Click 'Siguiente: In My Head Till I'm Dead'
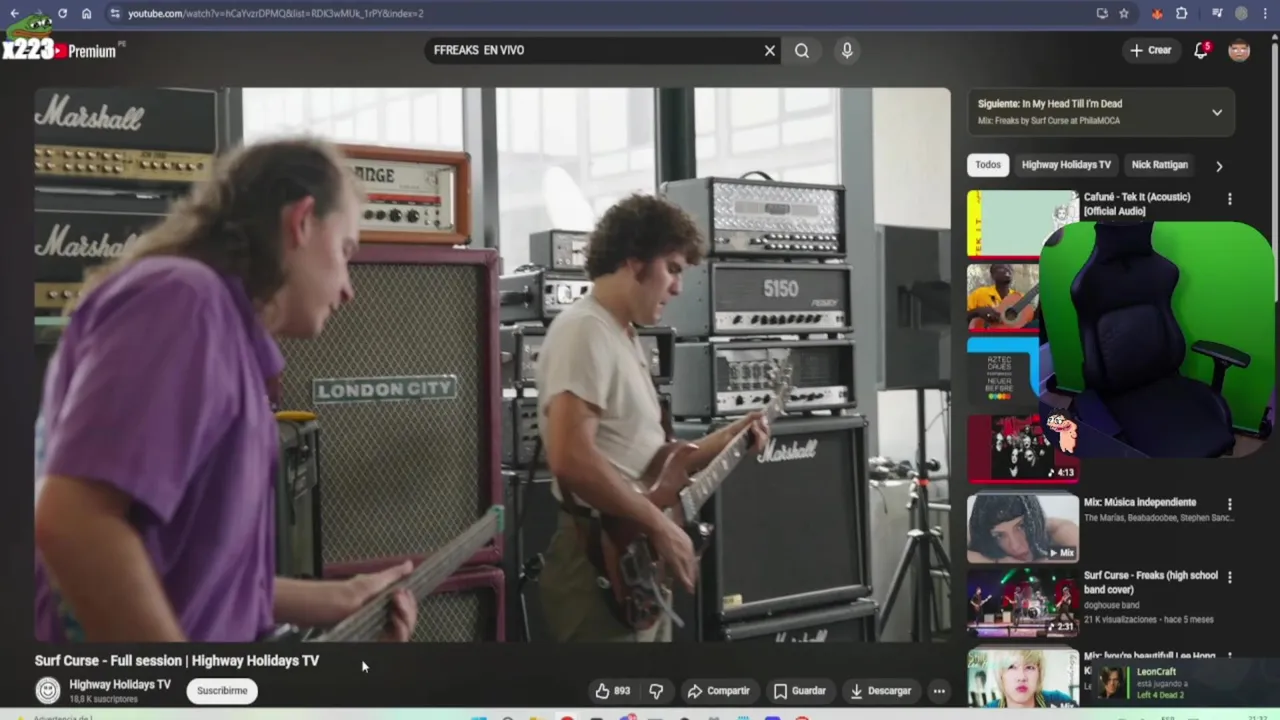This screenshot has width=1280, height=720. coord(1050,103)
